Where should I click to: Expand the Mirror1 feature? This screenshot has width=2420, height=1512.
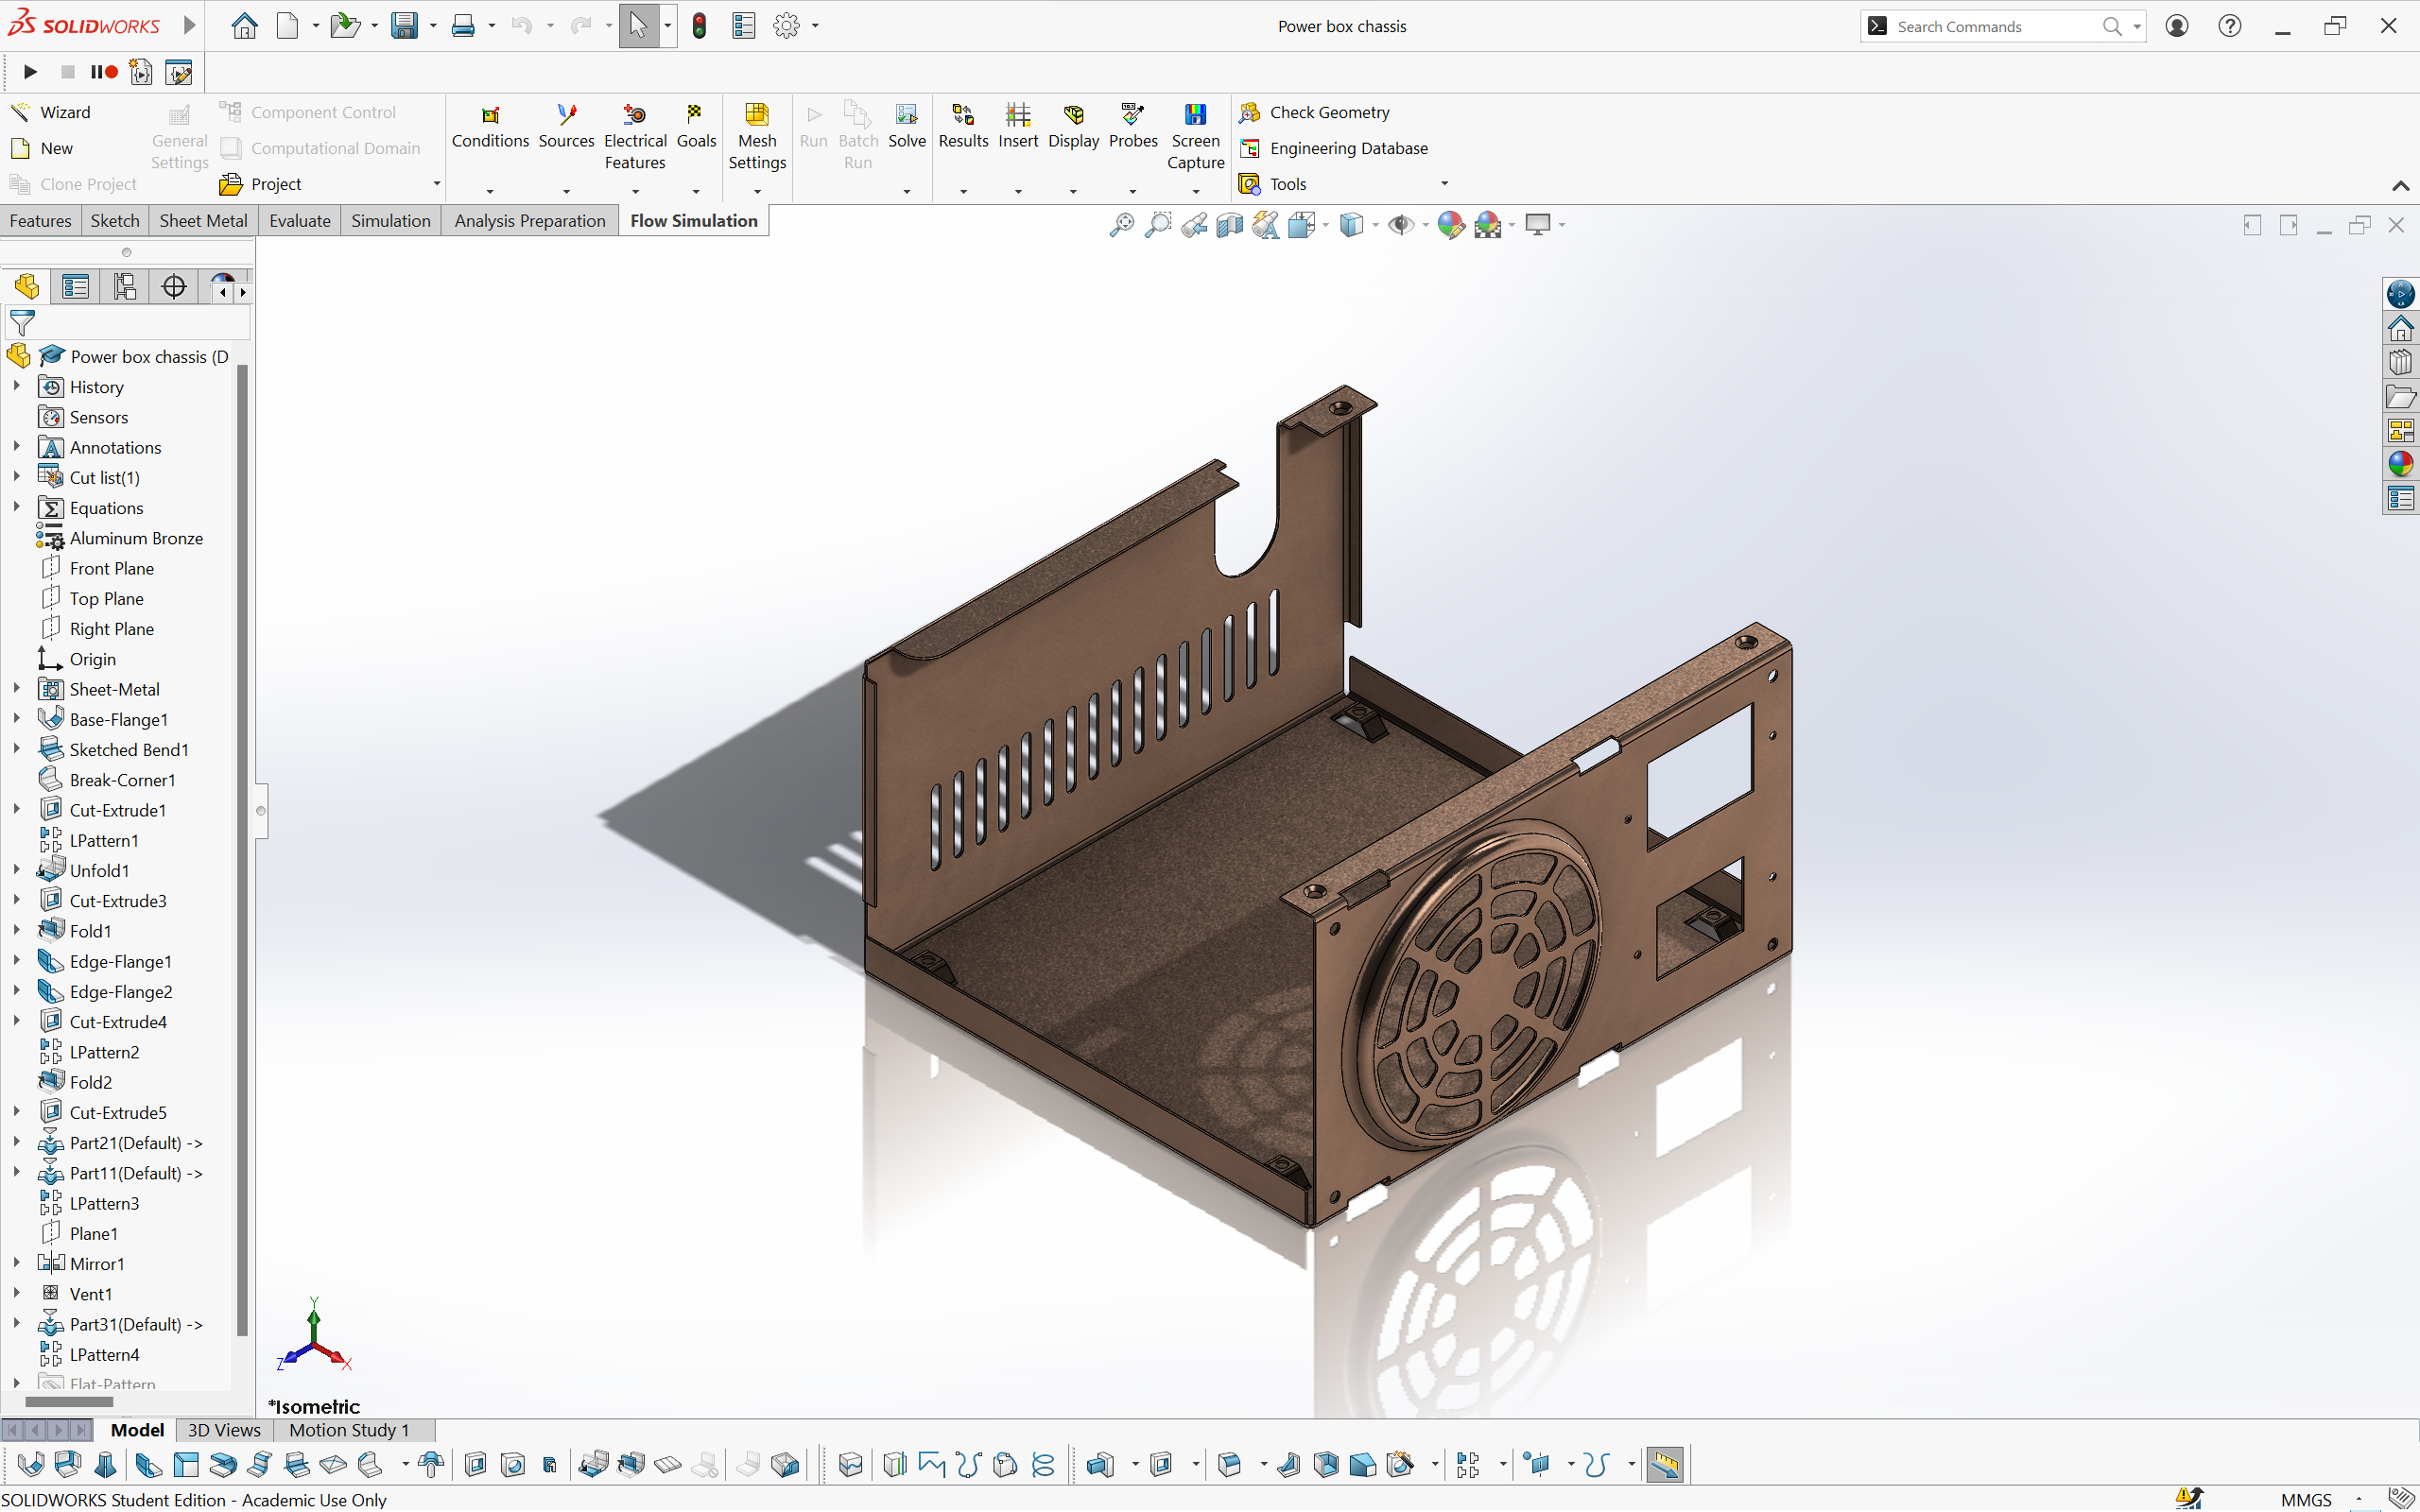[17, 1263]
